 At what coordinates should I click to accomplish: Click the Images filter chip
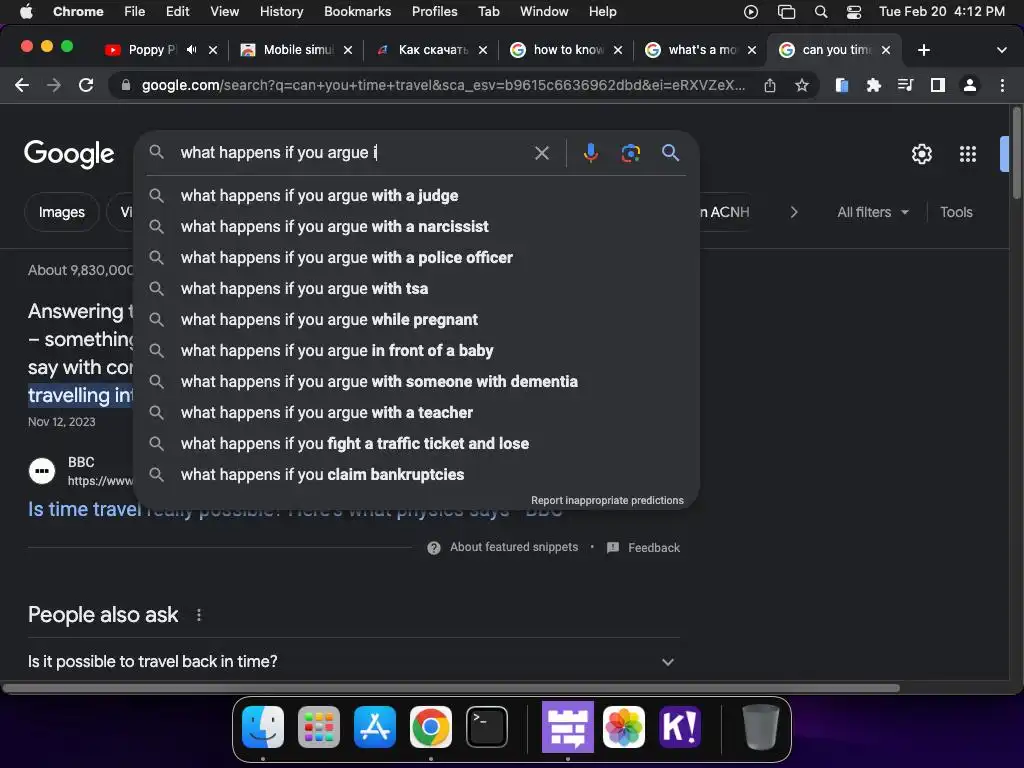pos(61,212)
